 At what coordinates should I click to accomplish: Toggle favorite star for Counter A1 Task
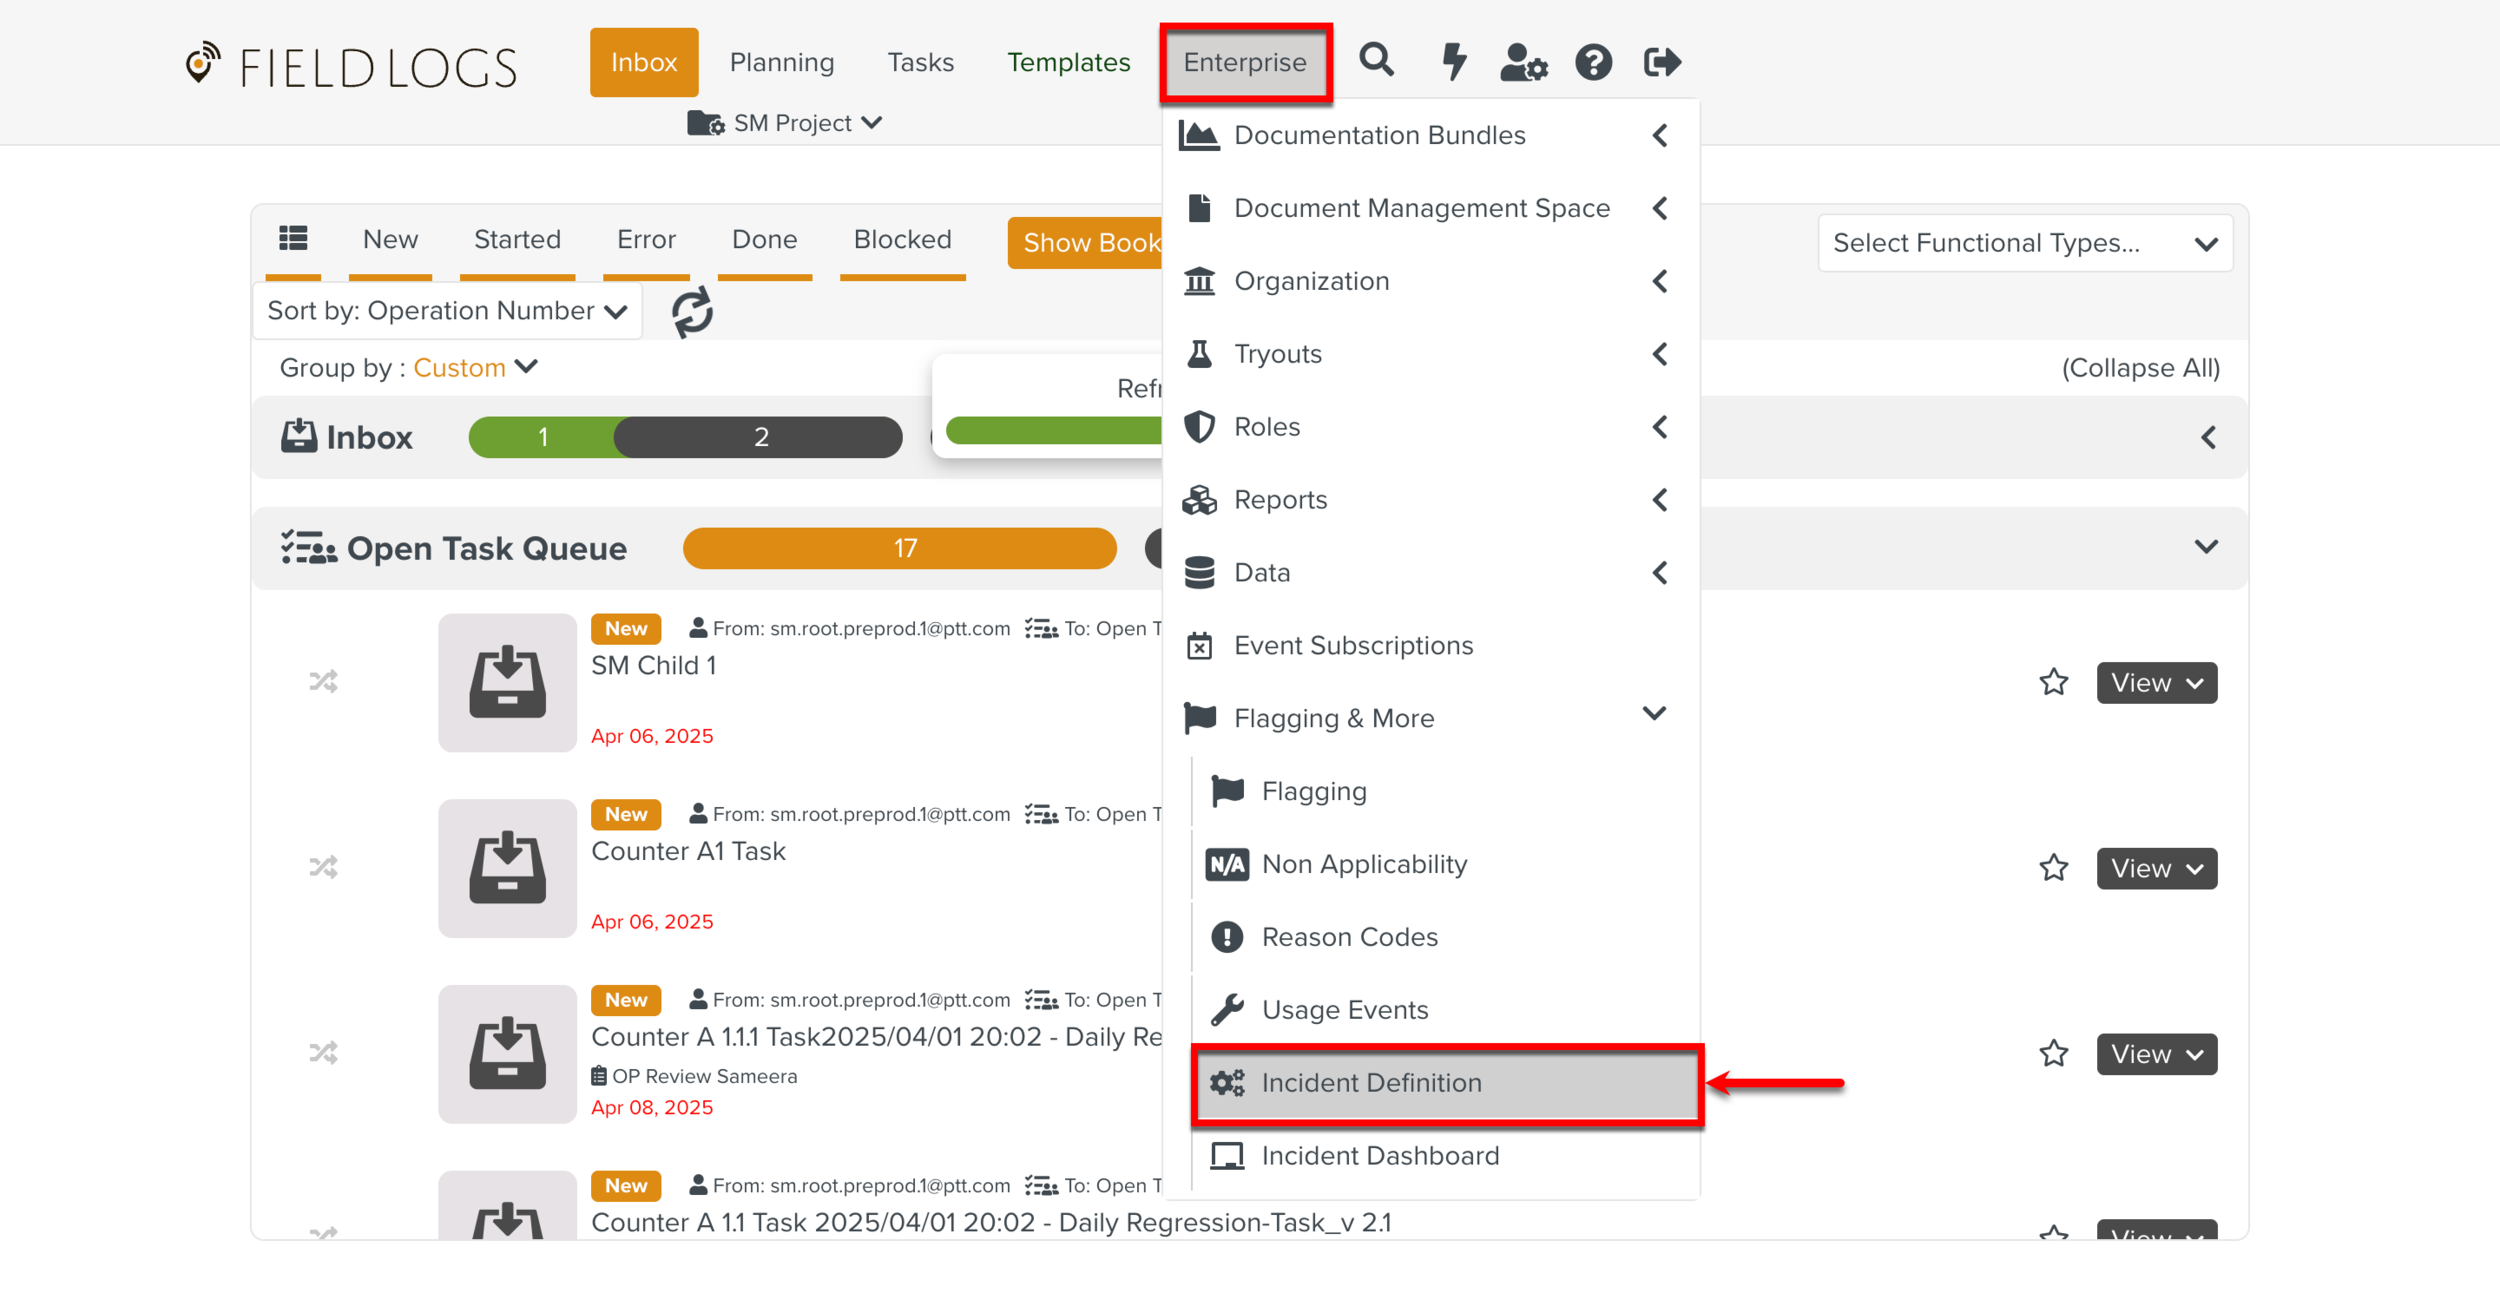[x=2053, y=868]
